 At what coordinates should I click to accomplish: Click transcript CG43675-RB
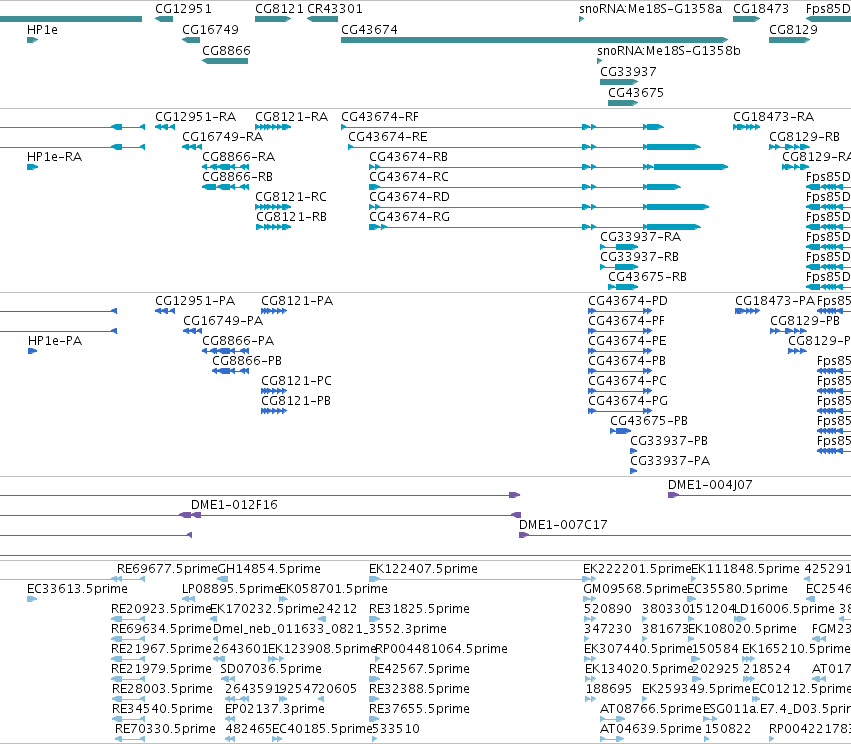[623, 287]
